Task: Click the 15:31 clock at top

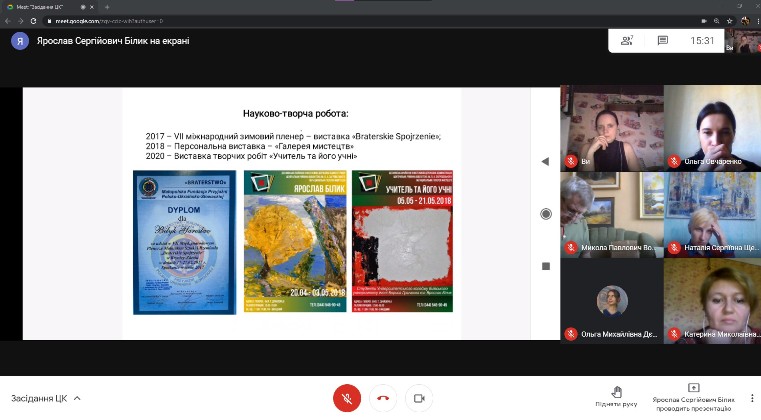Action: click(x=702, y=41)
